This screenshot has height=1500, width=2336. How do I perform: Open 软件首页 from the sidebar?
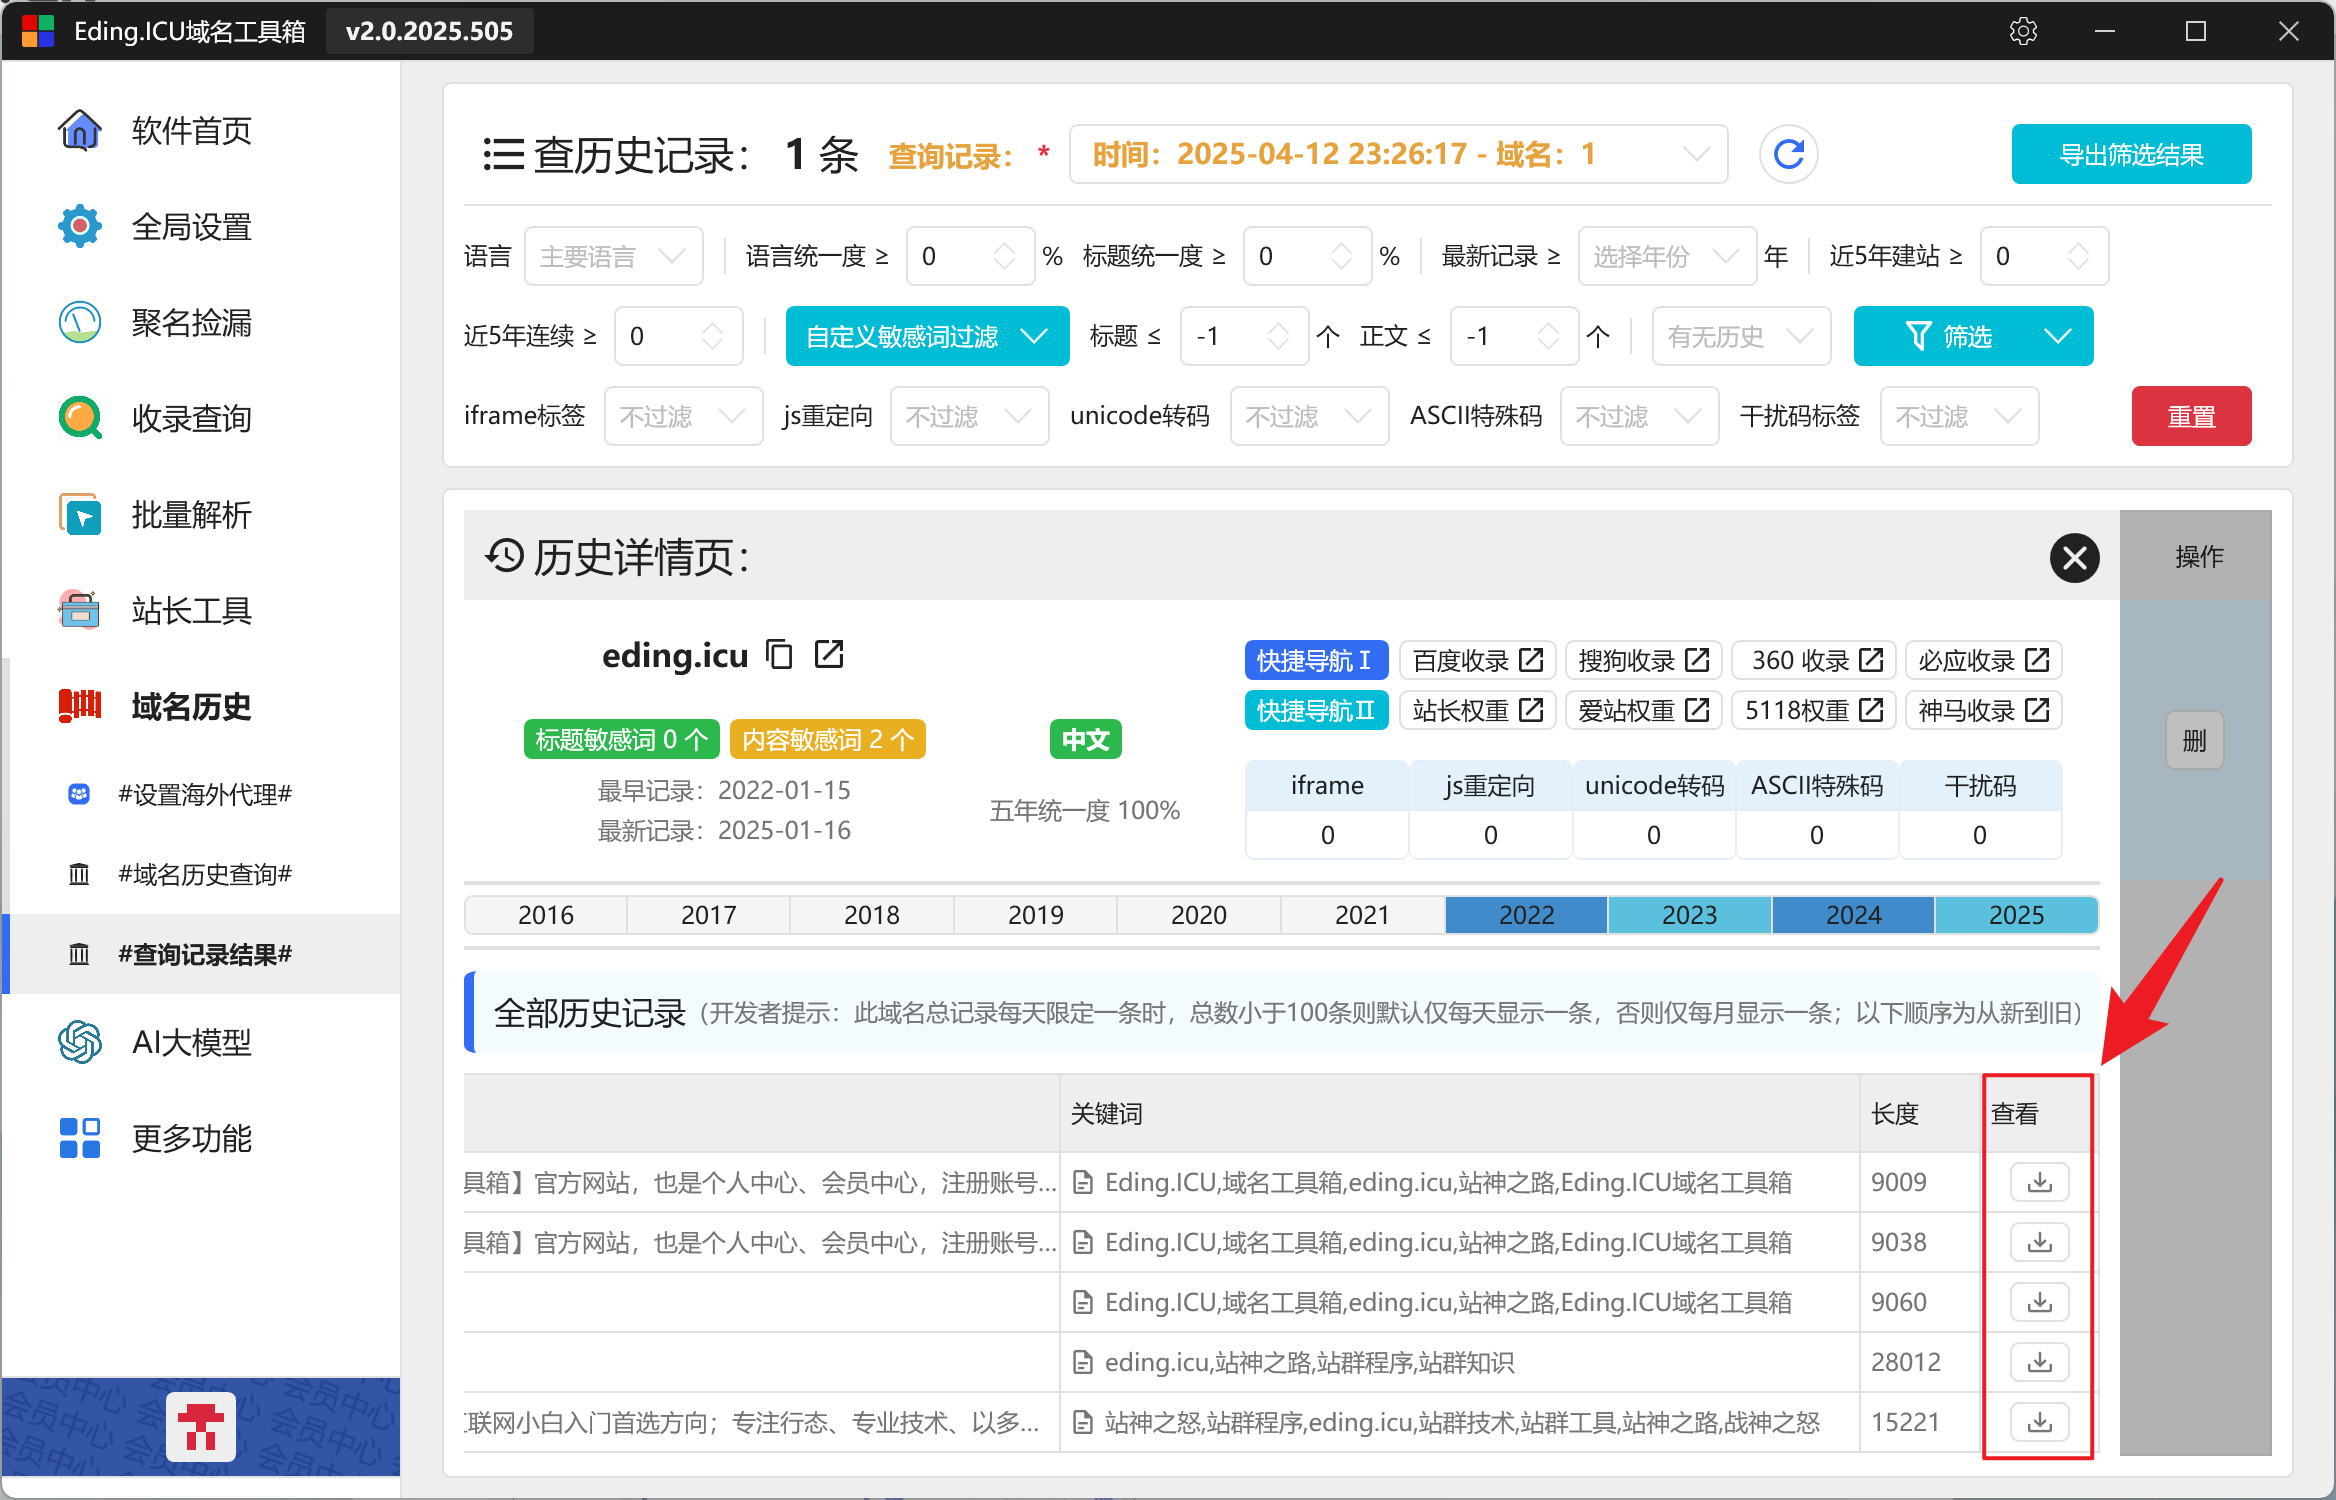tap(200, 130)
